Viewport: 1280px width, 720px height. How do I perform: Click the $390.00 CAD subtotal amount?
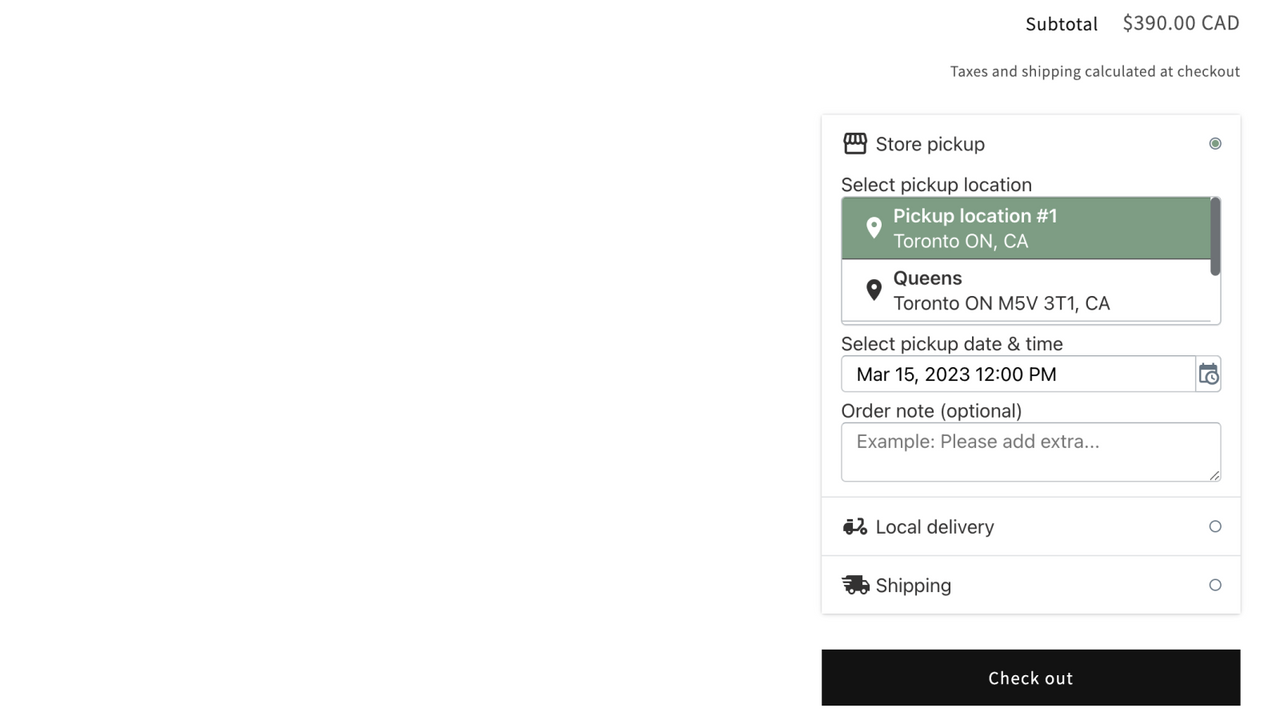pyautogui.click(x=1181, y=23)
